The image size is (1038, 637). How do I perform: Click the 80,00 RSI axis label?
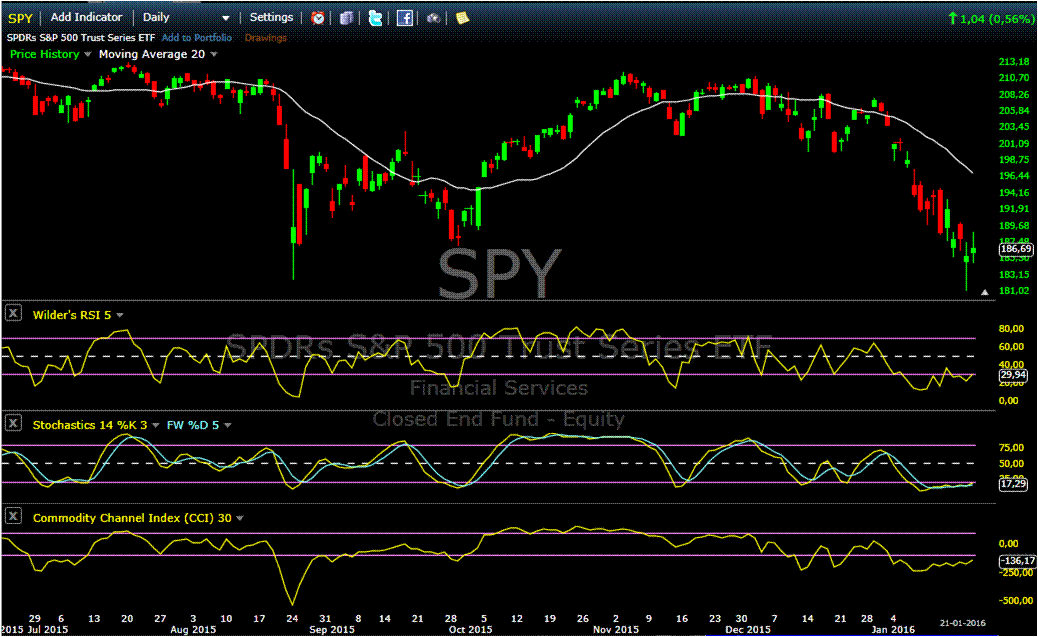[x=1012, y=328]
